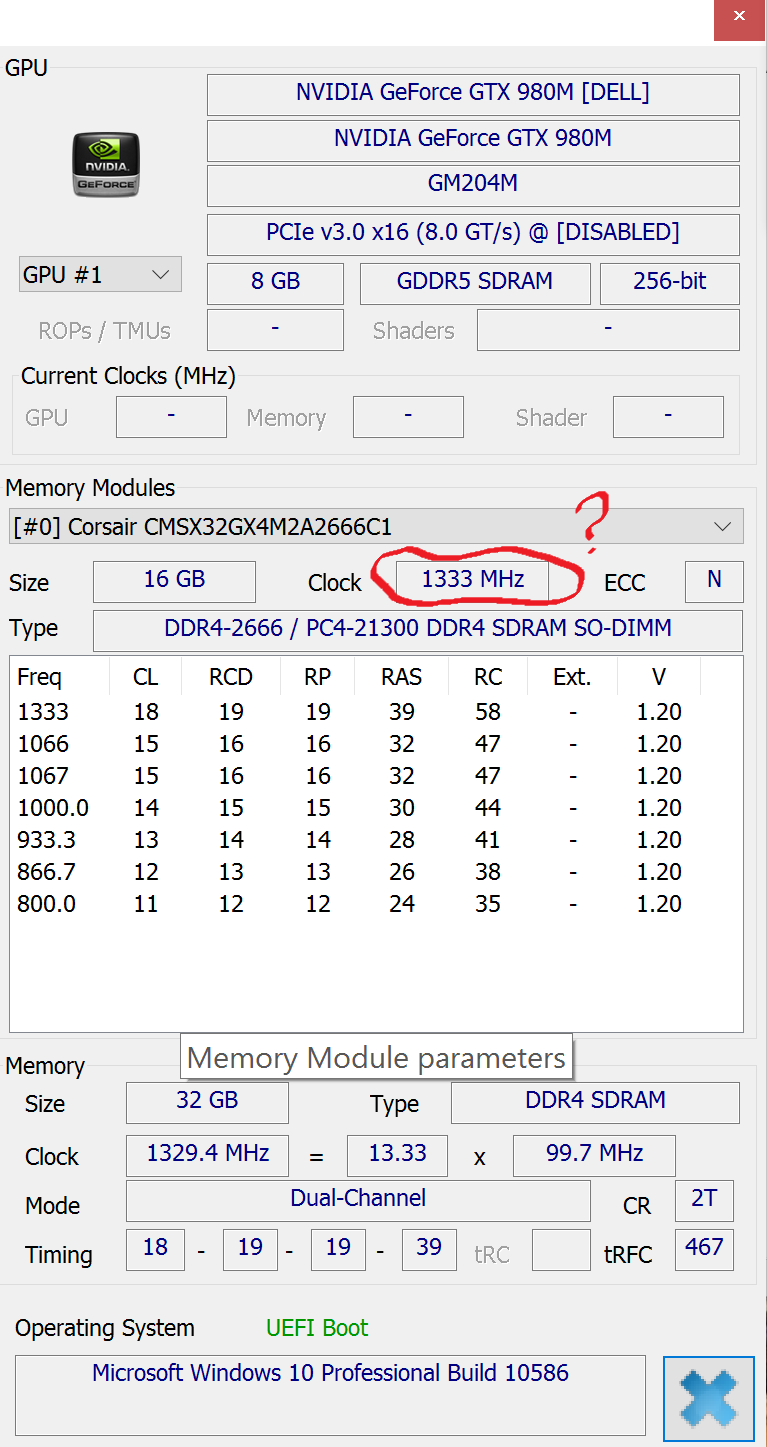This screenshot has height=1447, width=767.
Task: Click the Dual-Channel mode field
Action: [358, 1200]
